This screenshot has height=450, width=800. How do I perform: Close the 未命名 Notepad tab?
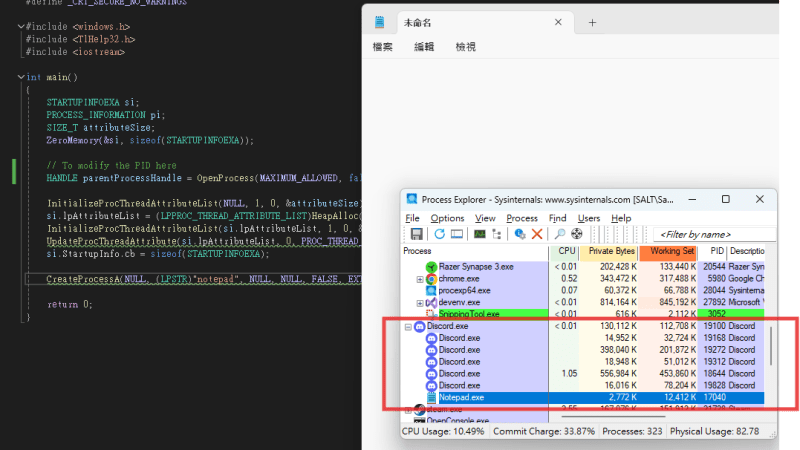click(x=558, y=22)
